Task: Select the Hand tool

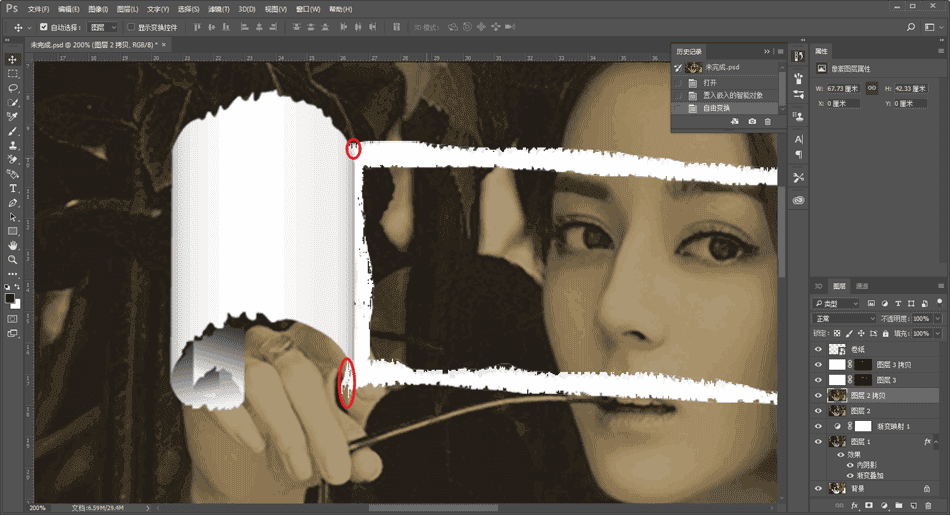Action: click(x=13, y=245)
